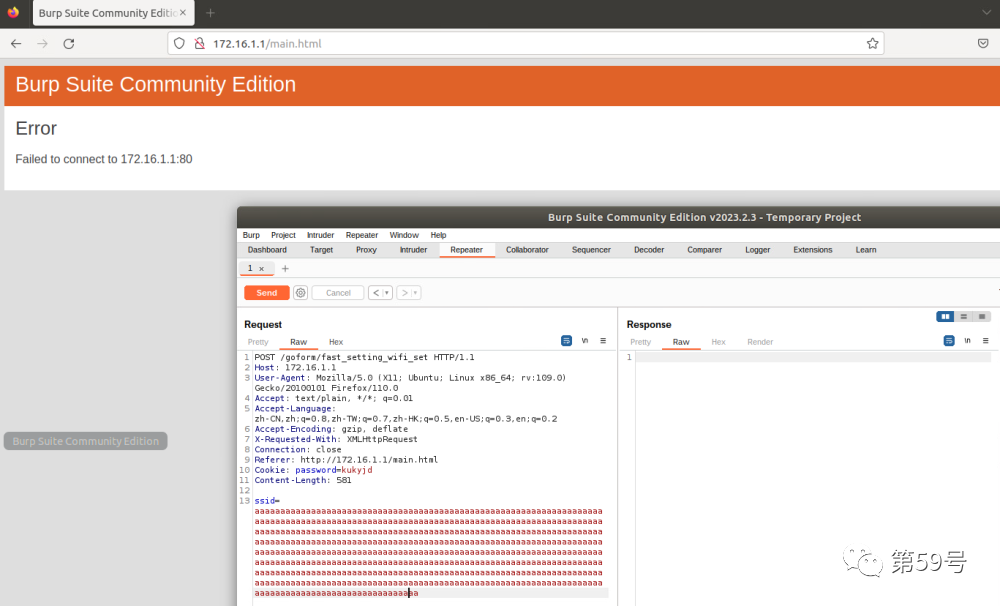The height and width of the screenshot is (606, 1000).
Task: Open the Burp menu
Action: [251, 235]
